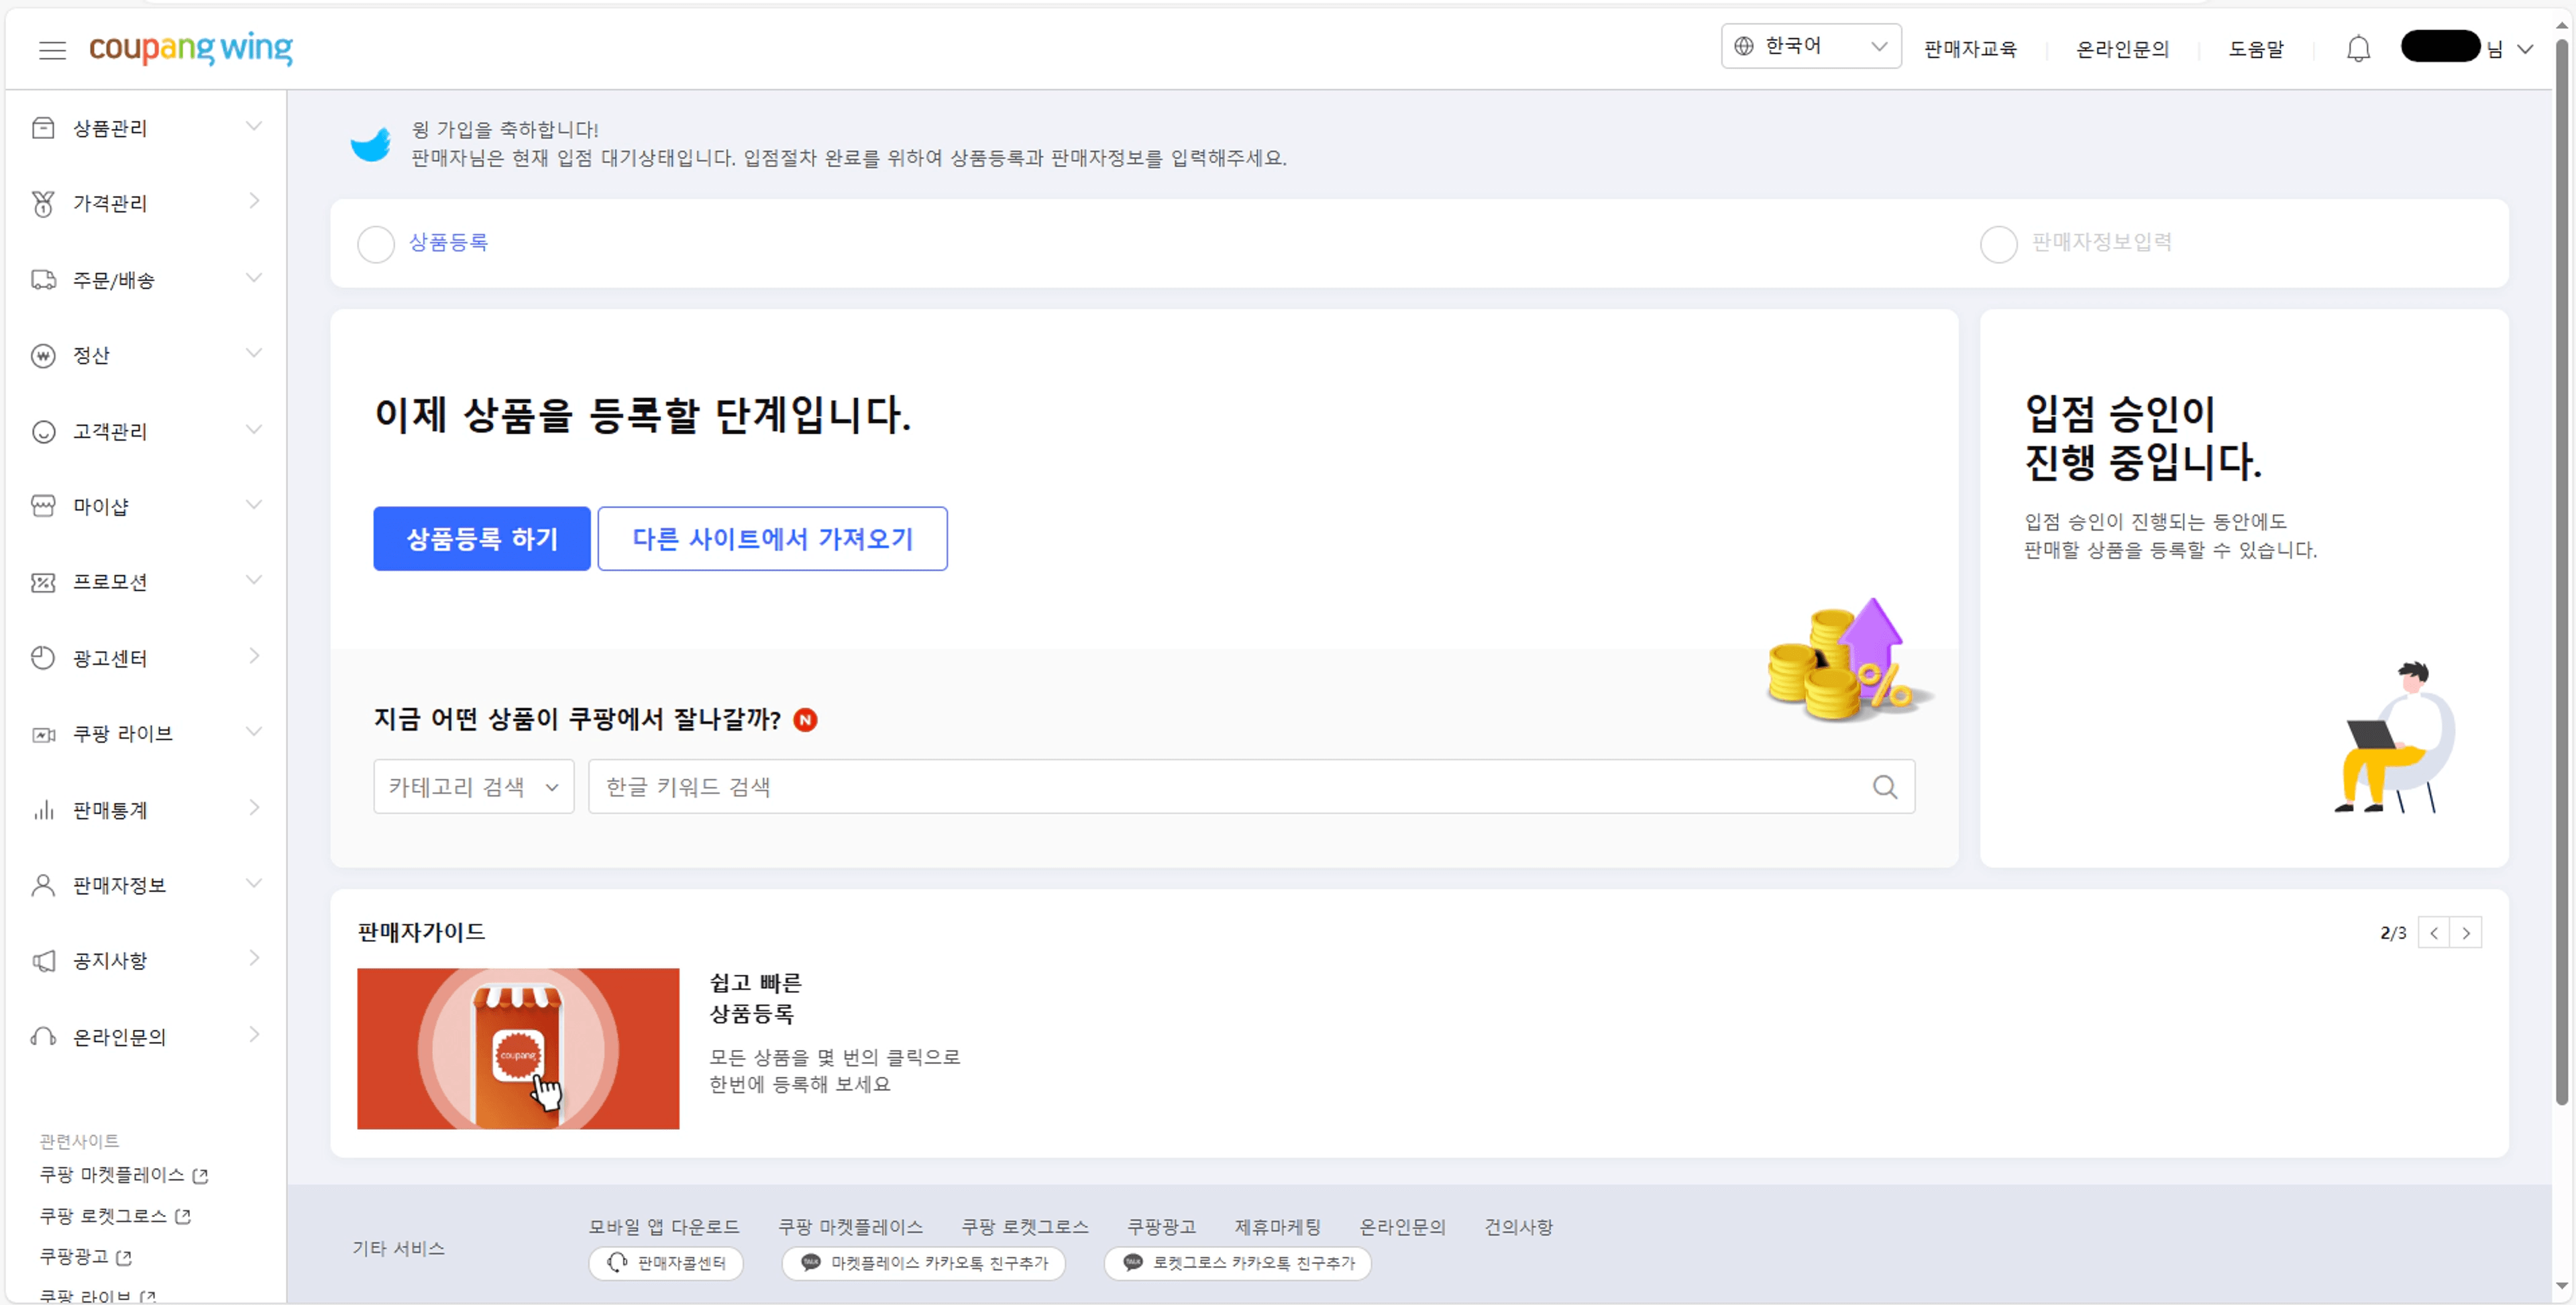Open external link icon beside 쿠팡광고

[124, 1258]
